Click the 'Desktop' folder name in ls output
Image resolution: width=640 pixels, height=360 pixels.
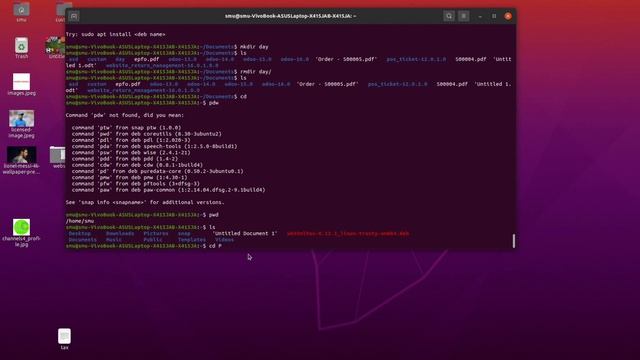(80, 233)
